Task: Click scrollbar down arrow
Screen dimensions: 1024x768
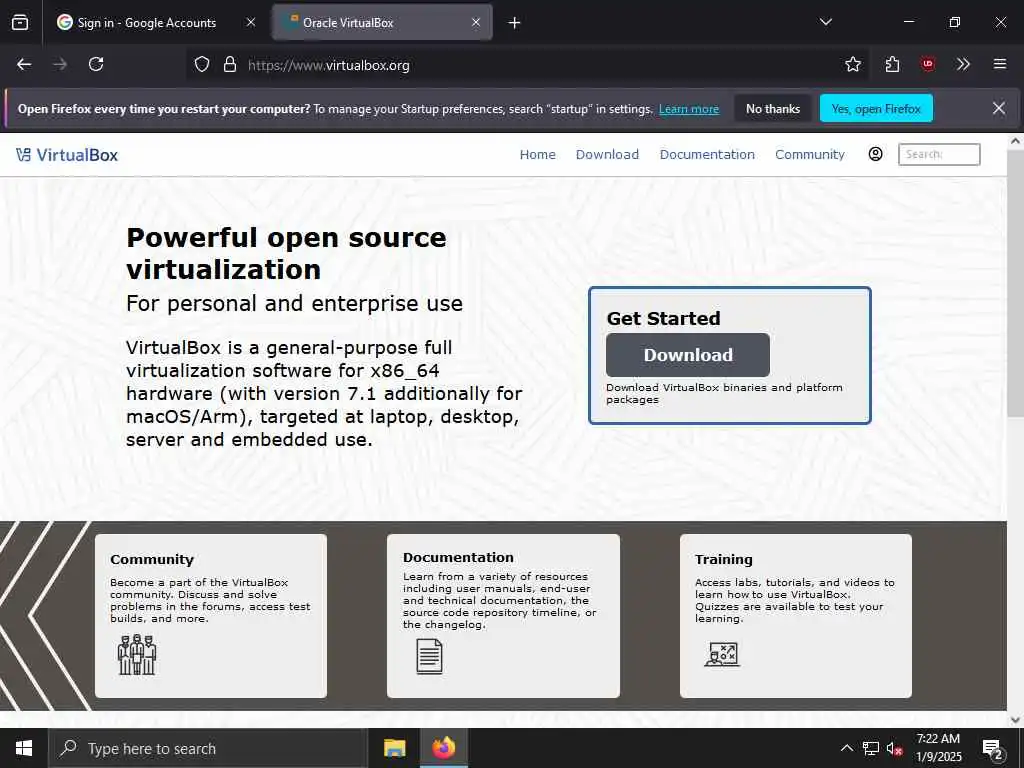Action: click(1016, 719)
